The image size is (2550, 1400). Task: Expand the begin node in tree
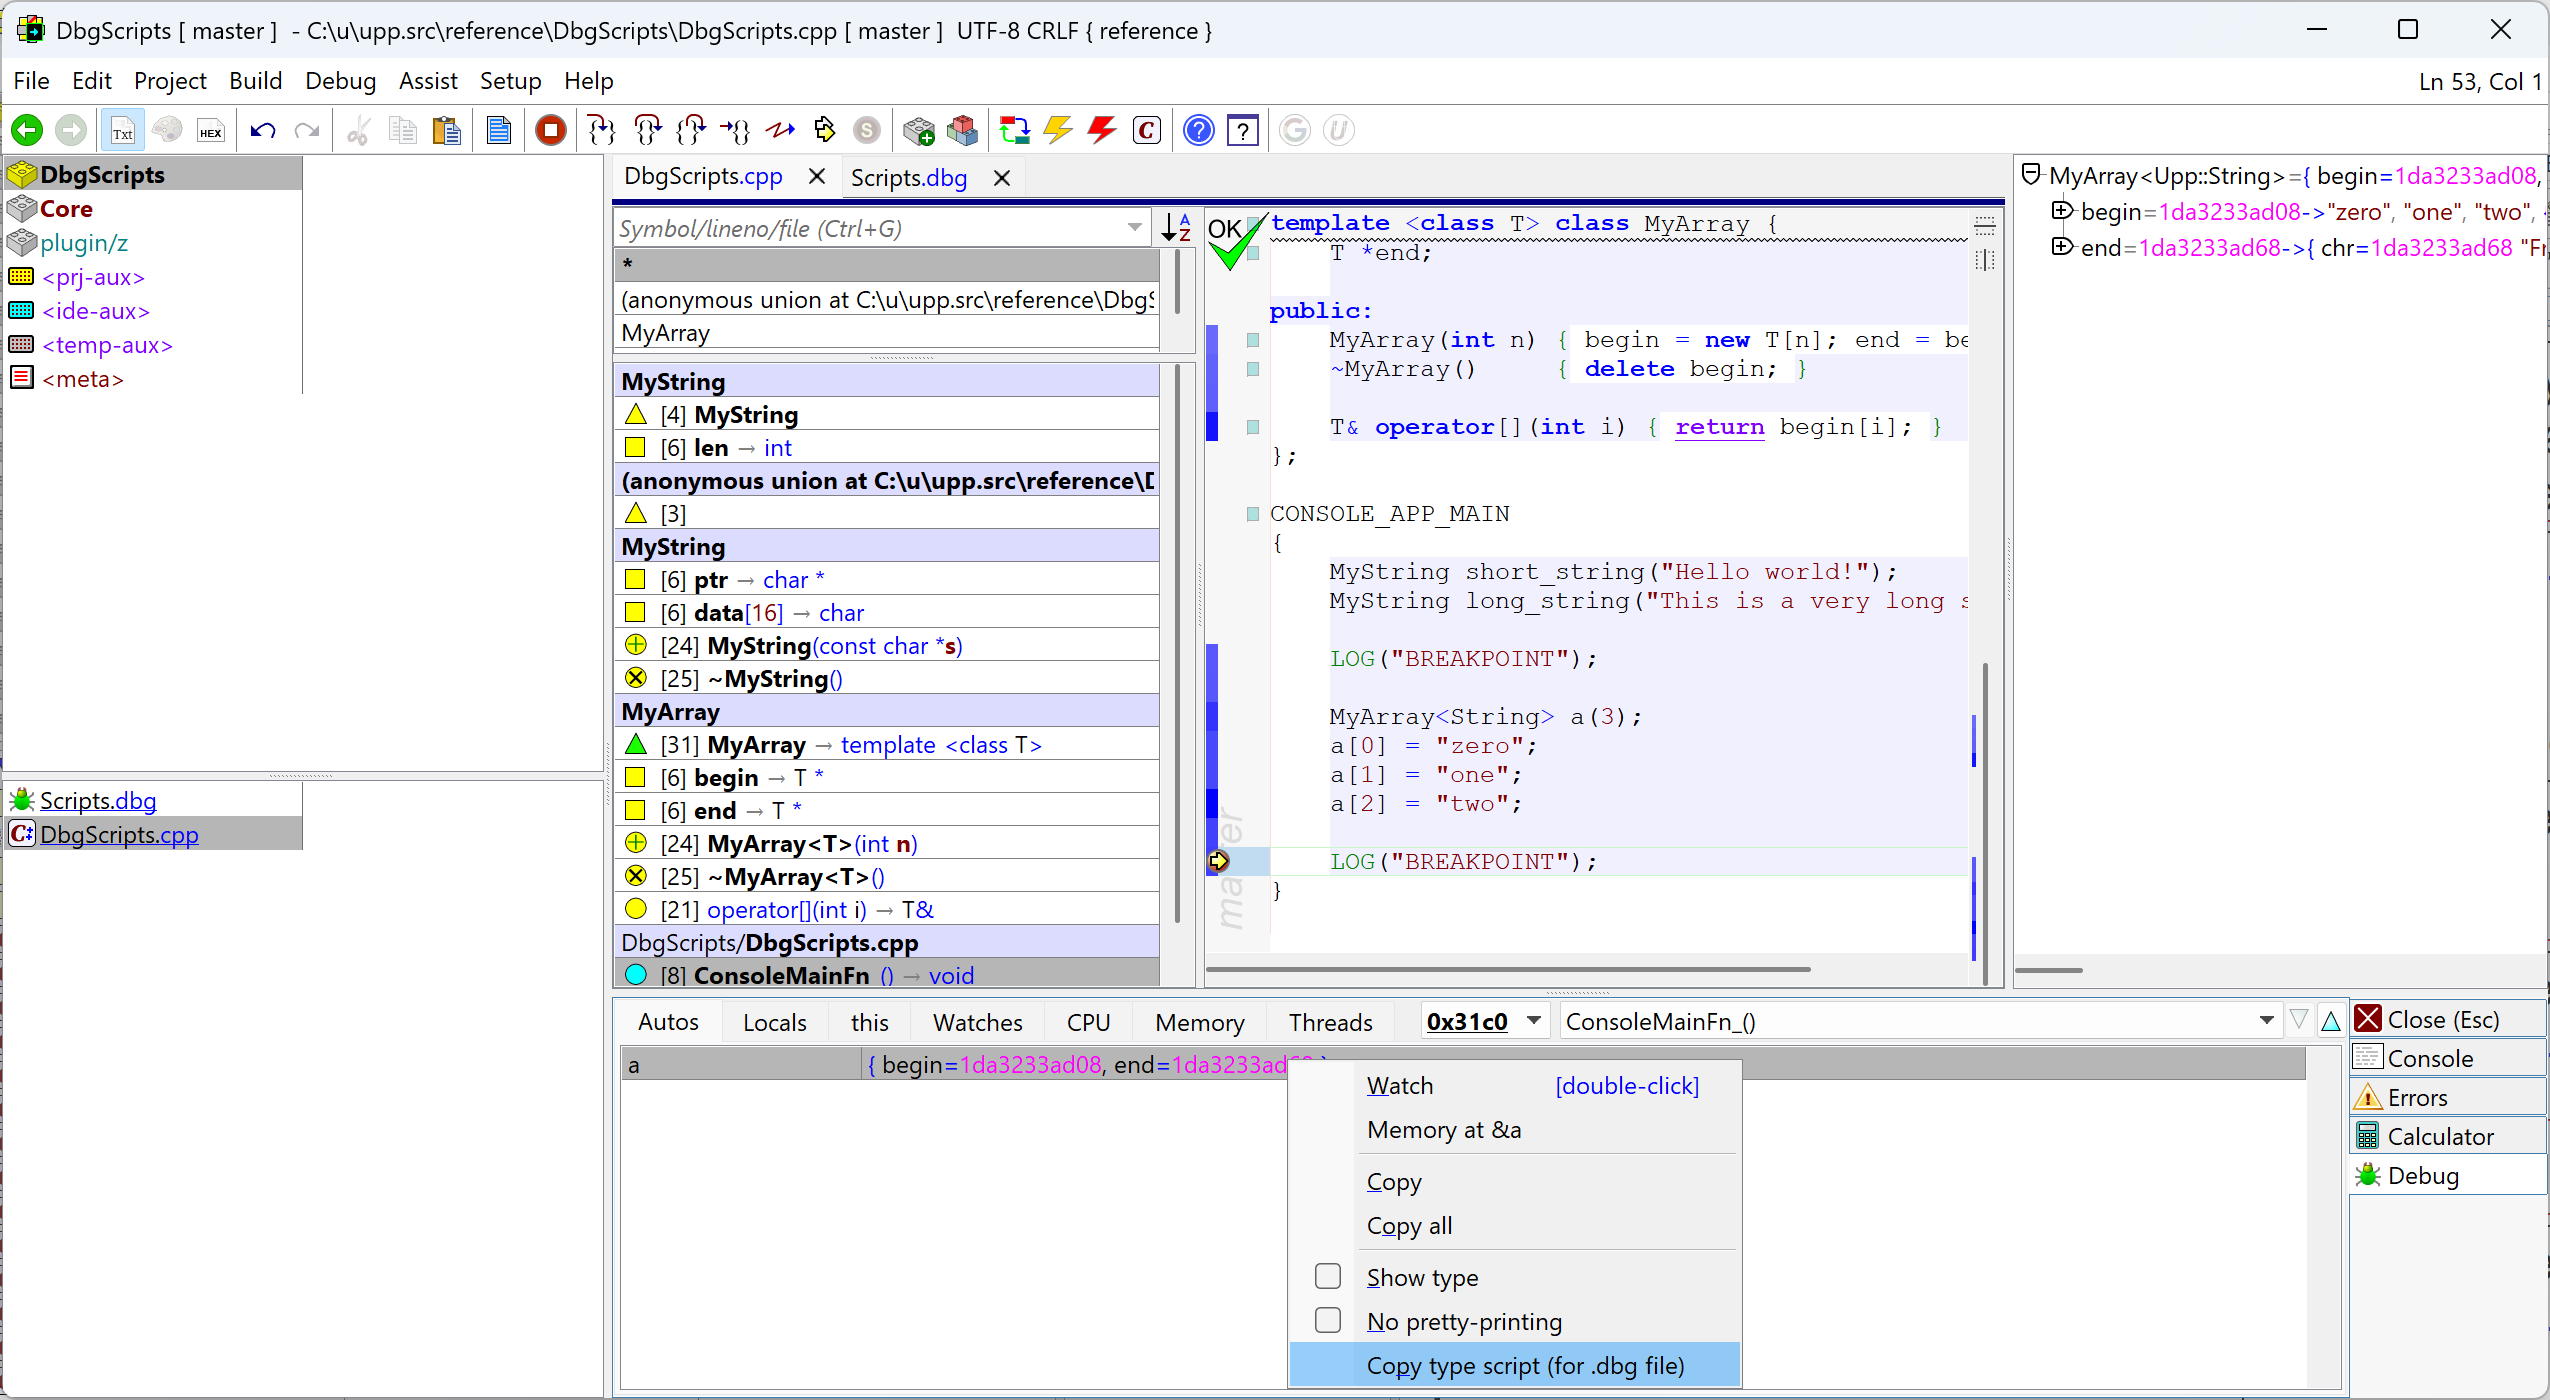tap(2062, 211)
